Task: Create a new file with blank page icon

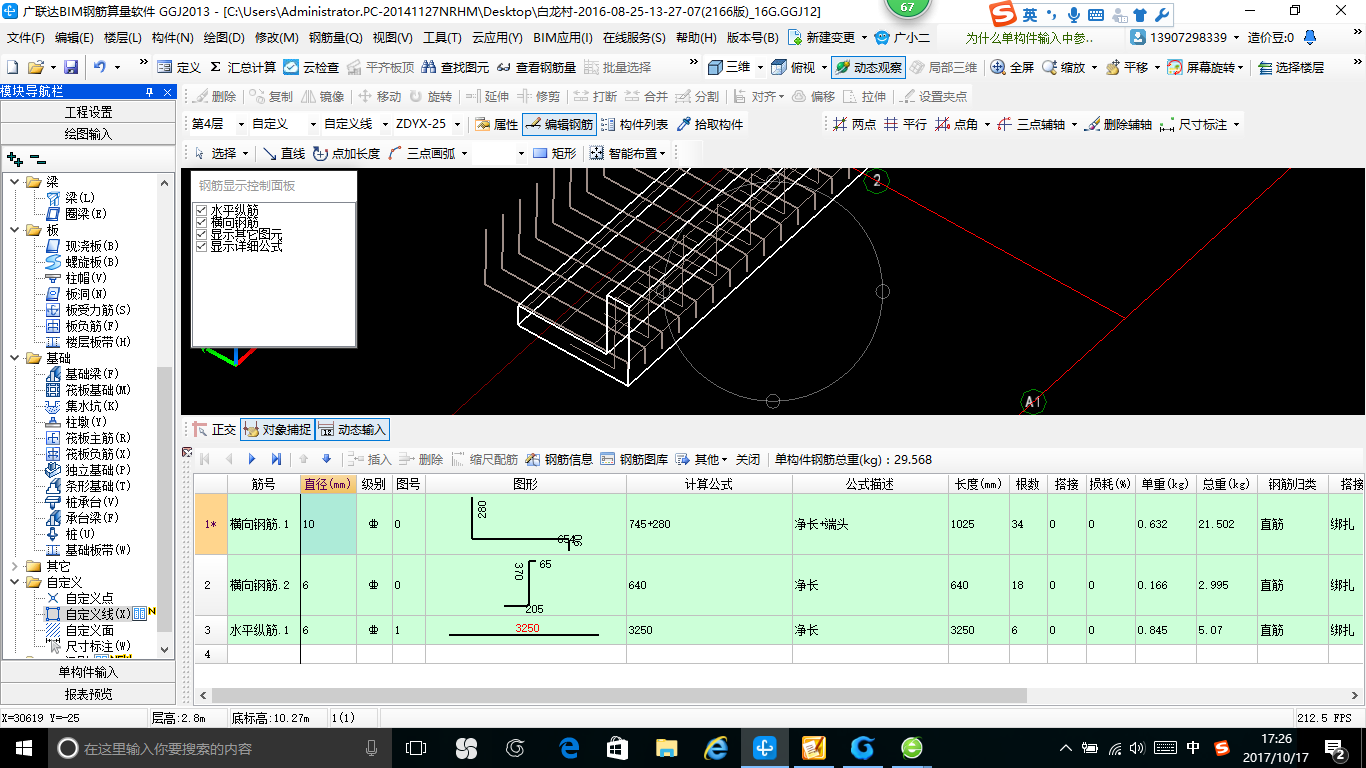Action: pos(13,67)
